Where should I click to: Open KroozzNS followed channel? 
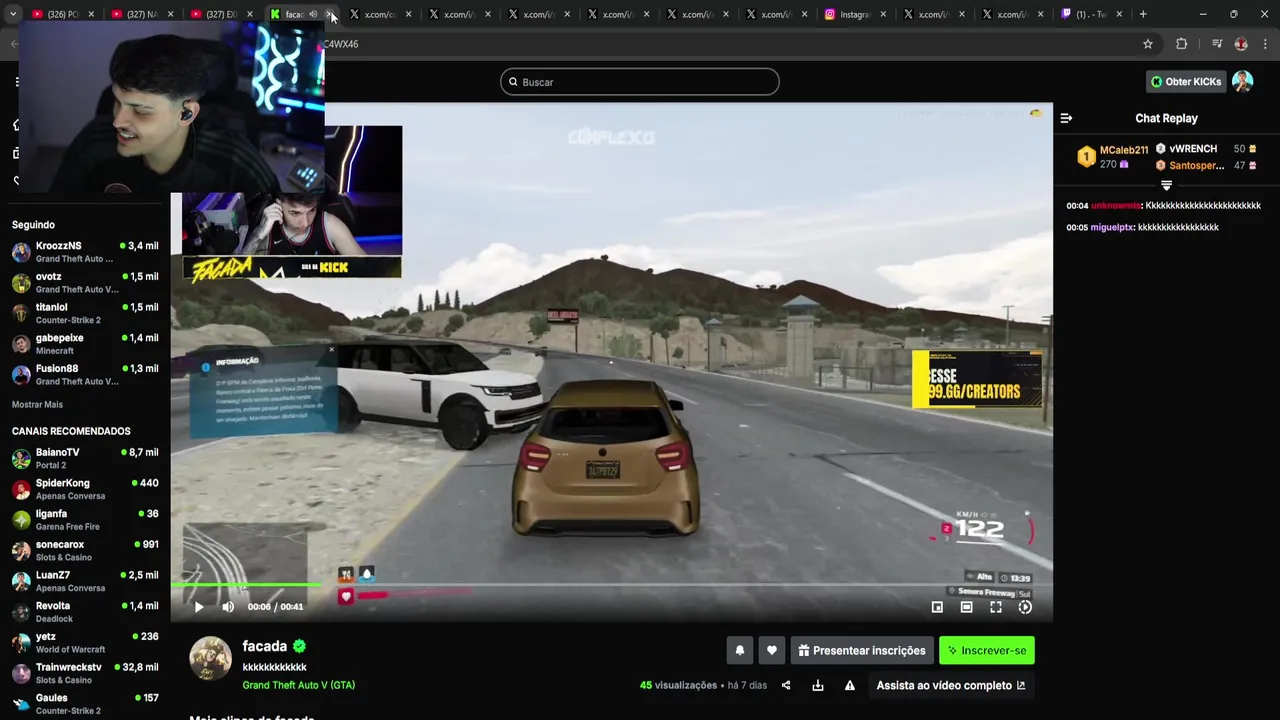pos(85,252)
